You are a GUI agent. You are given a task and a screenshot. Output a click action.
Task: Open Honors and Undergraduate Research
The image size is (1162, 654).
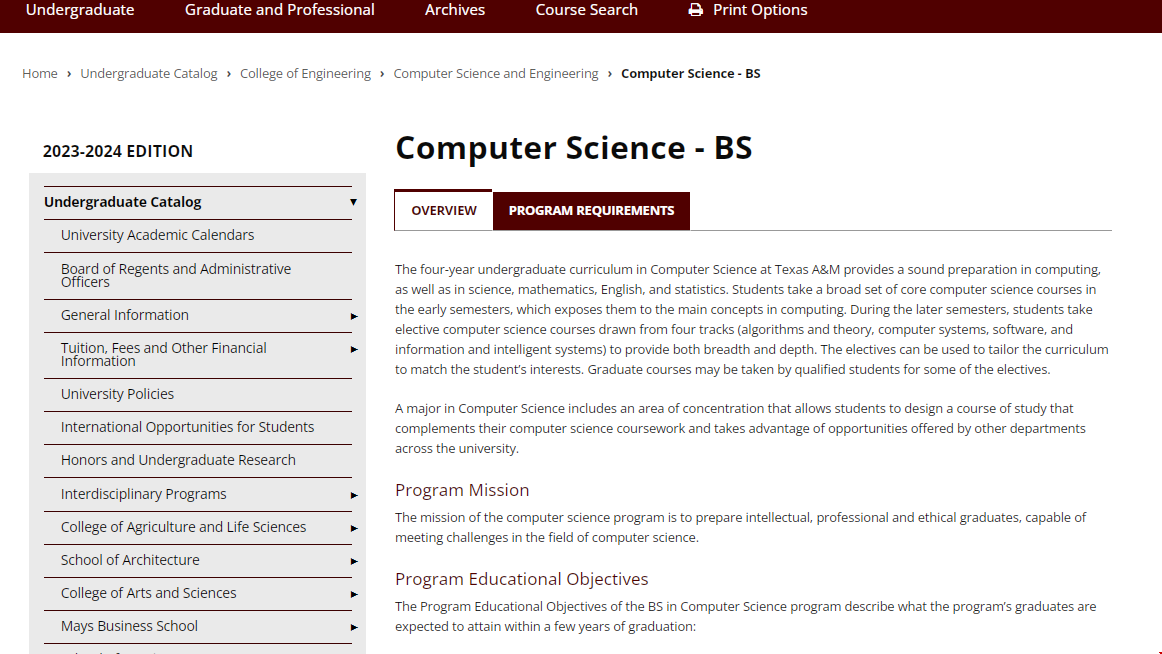(180, 459)
